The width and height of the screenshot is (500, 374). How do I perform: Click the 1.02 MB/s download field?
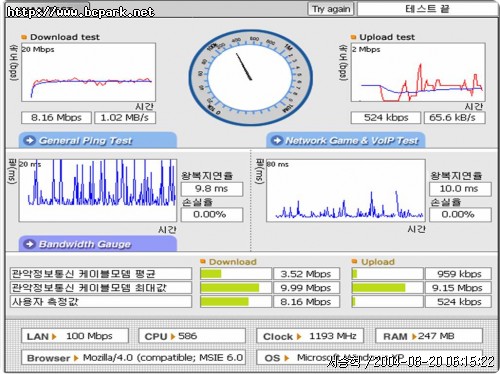(125, 118)
